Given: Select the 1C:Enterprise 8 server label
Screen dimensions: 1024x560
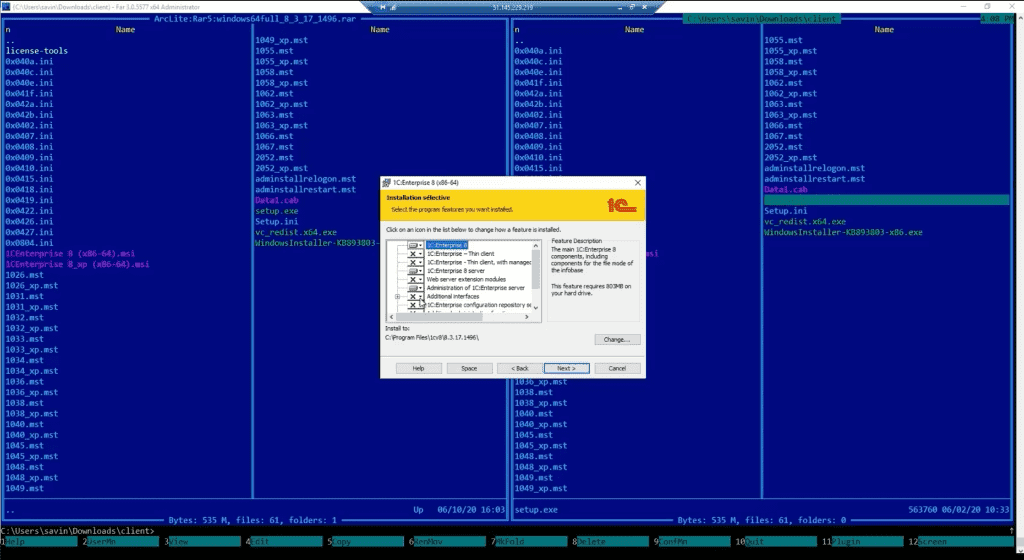Looking at the screenshot, I should [455, 271].
